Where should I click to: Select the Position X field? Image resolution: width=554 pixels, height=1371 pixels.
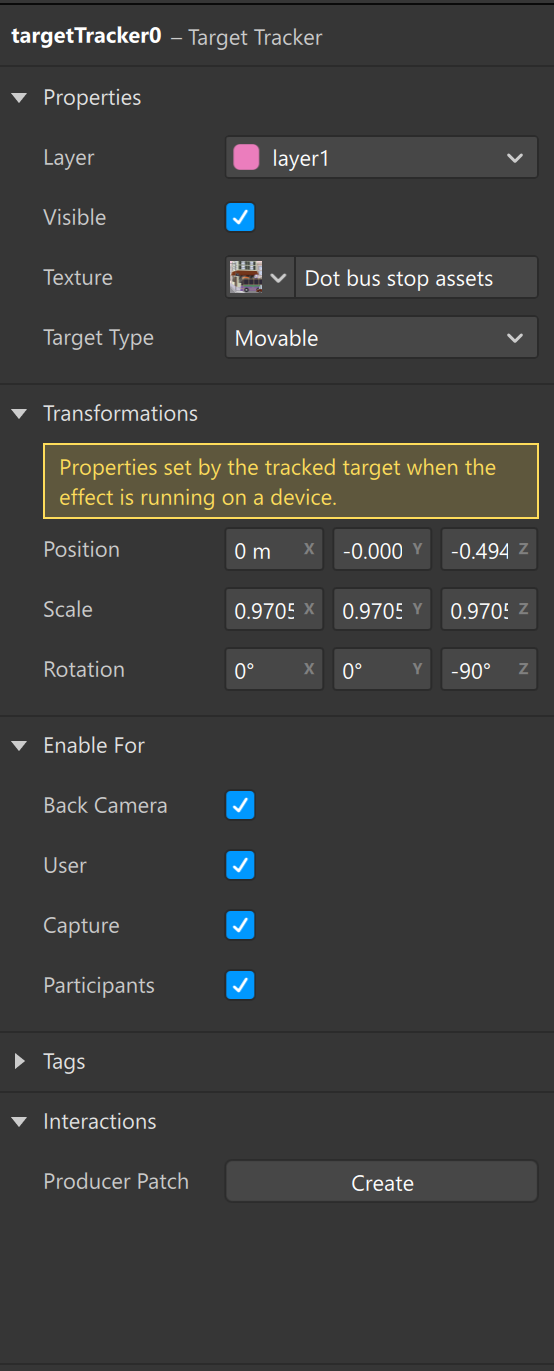coord(274,550)
